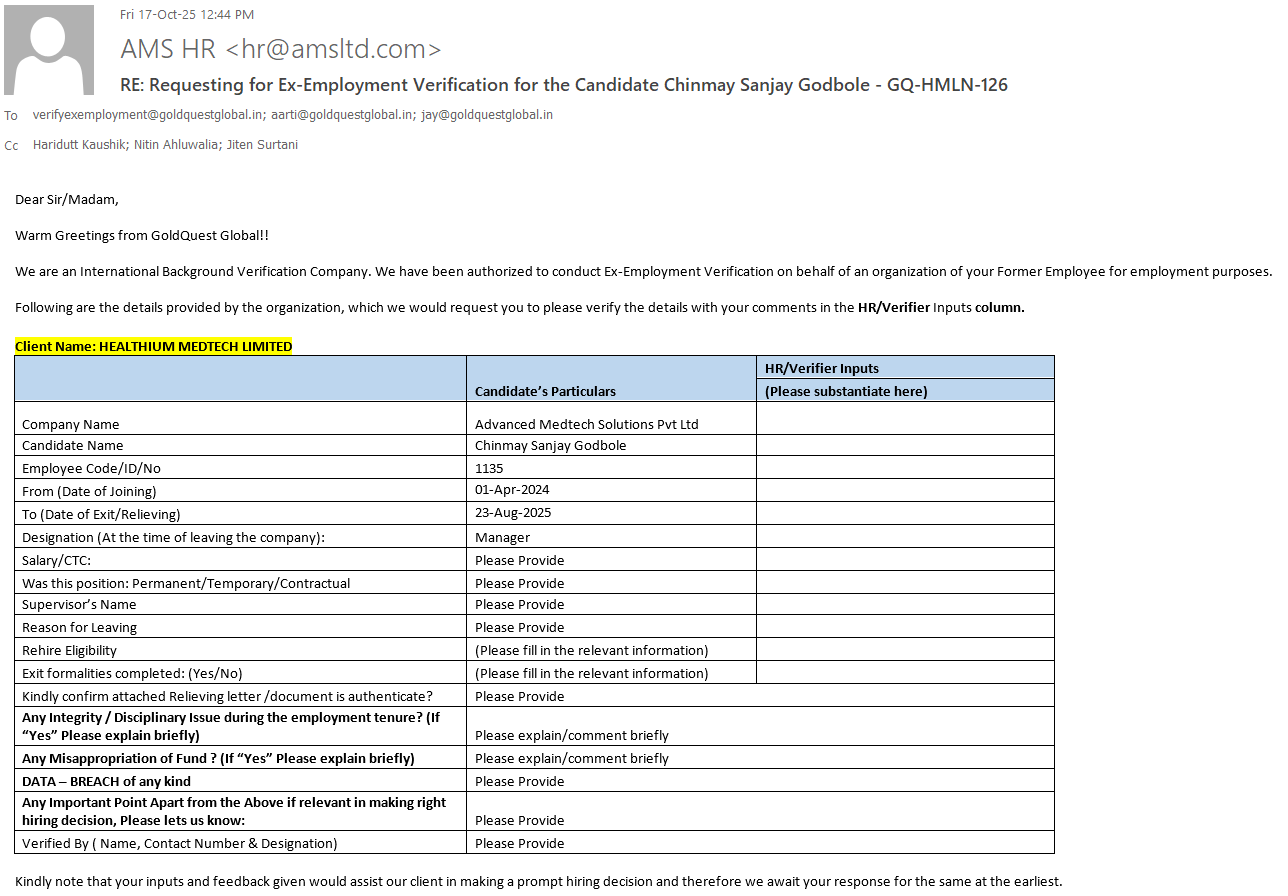
Task: Click the Candidate Name row label
Action: coord(73,445)
